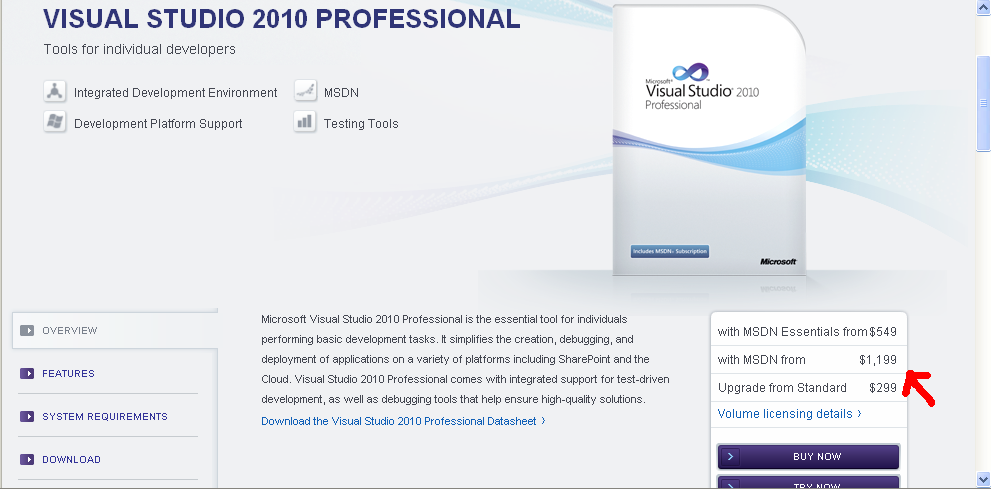Open the Features section
Screen dimensions: 991x489
point(68,373)
